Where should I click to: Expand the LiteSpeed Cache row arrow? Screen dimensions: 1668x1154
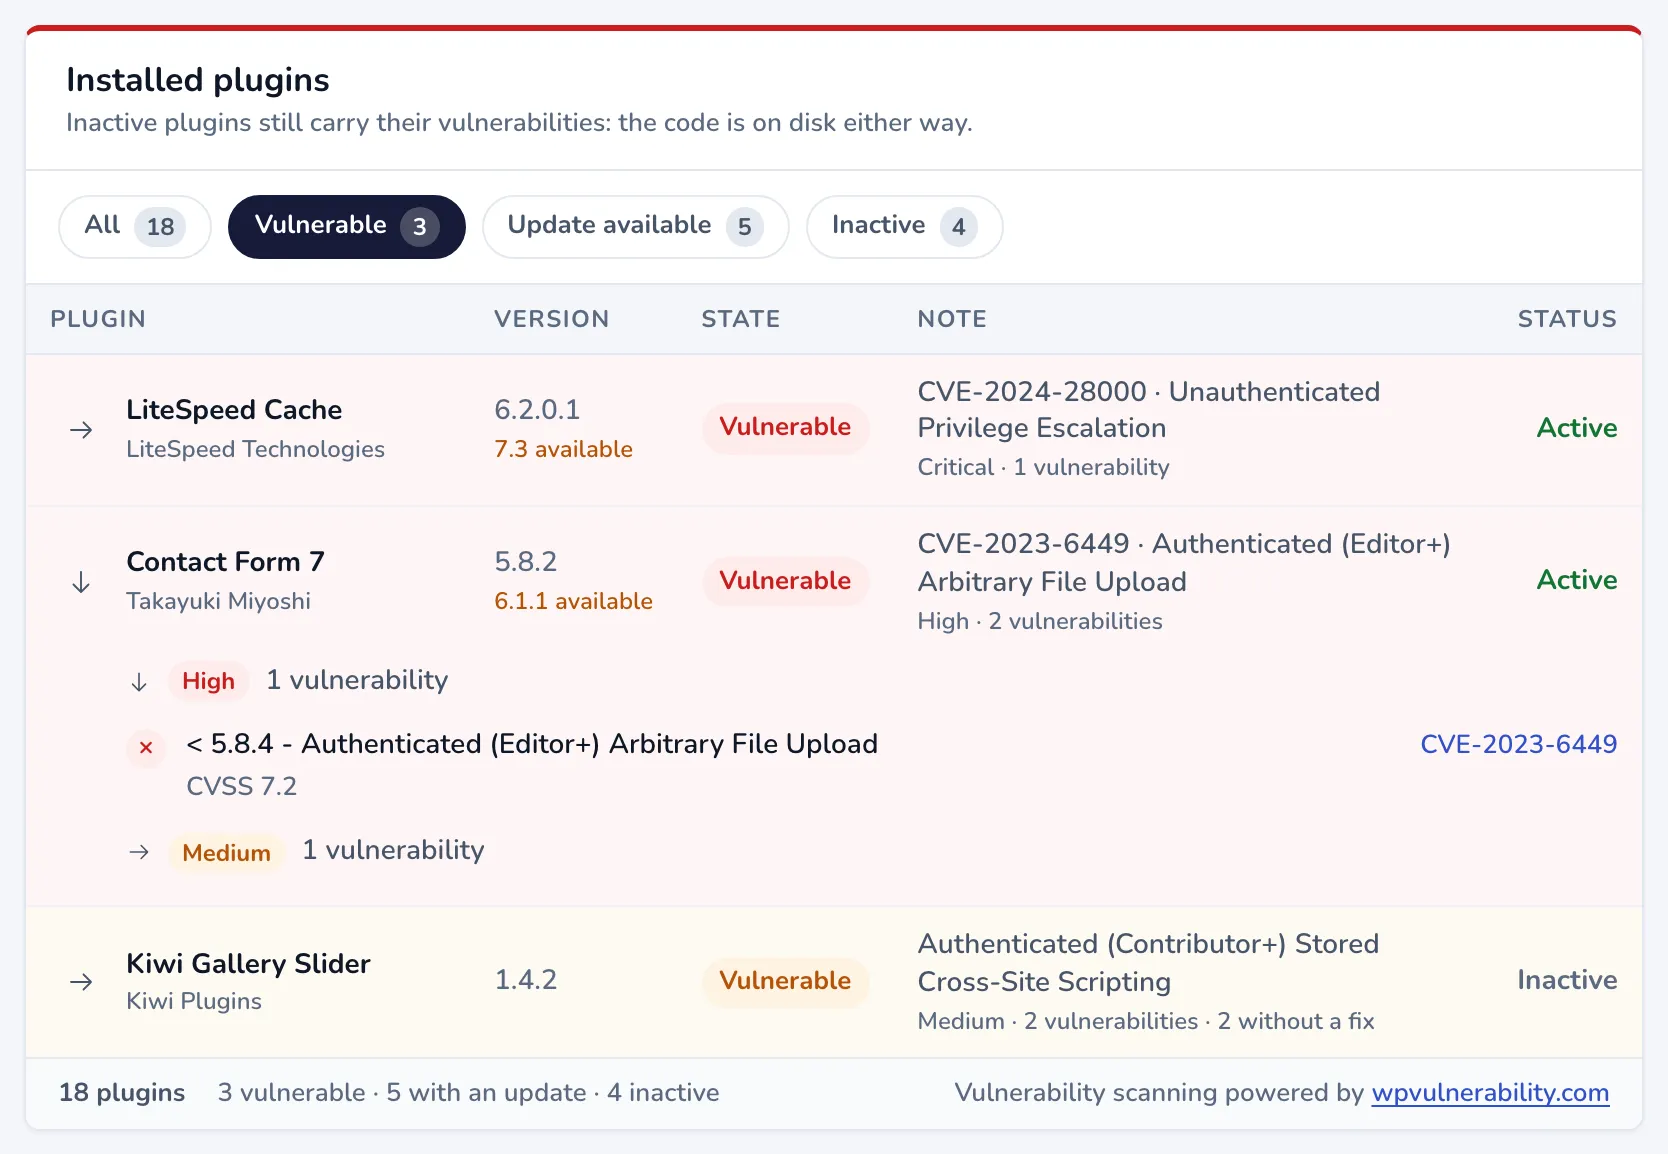coord(81,430)
